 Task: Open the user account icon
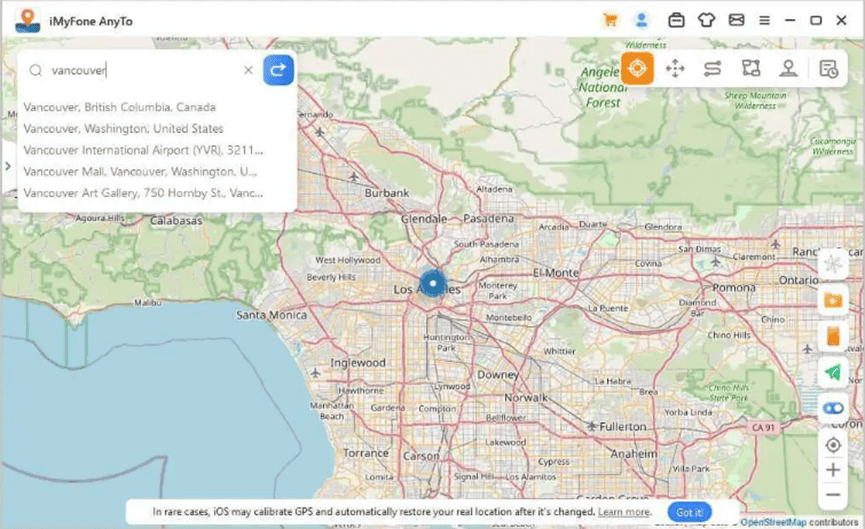click(x=641, y=20)
